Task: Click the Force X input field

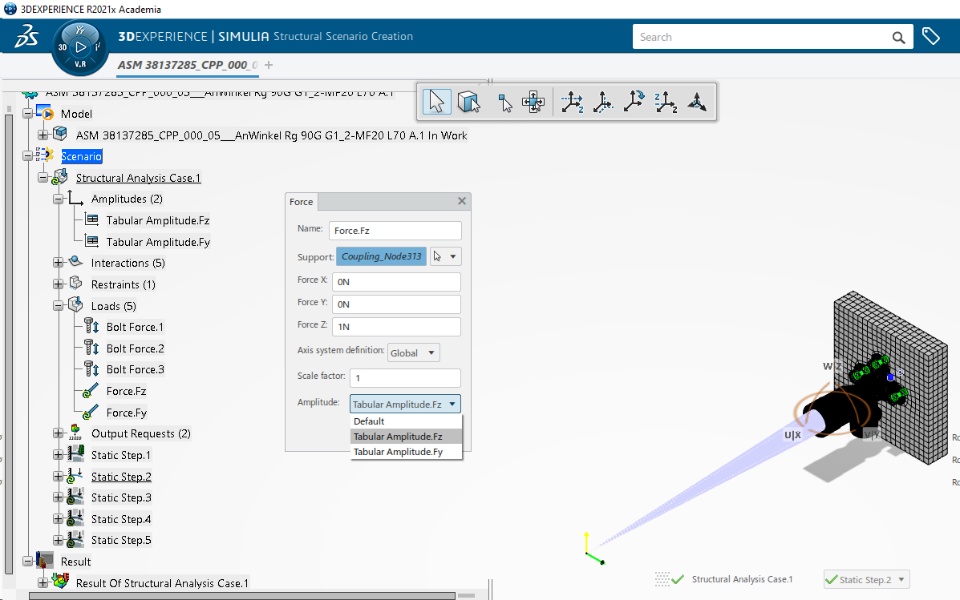Action: (x=396, y=282)
